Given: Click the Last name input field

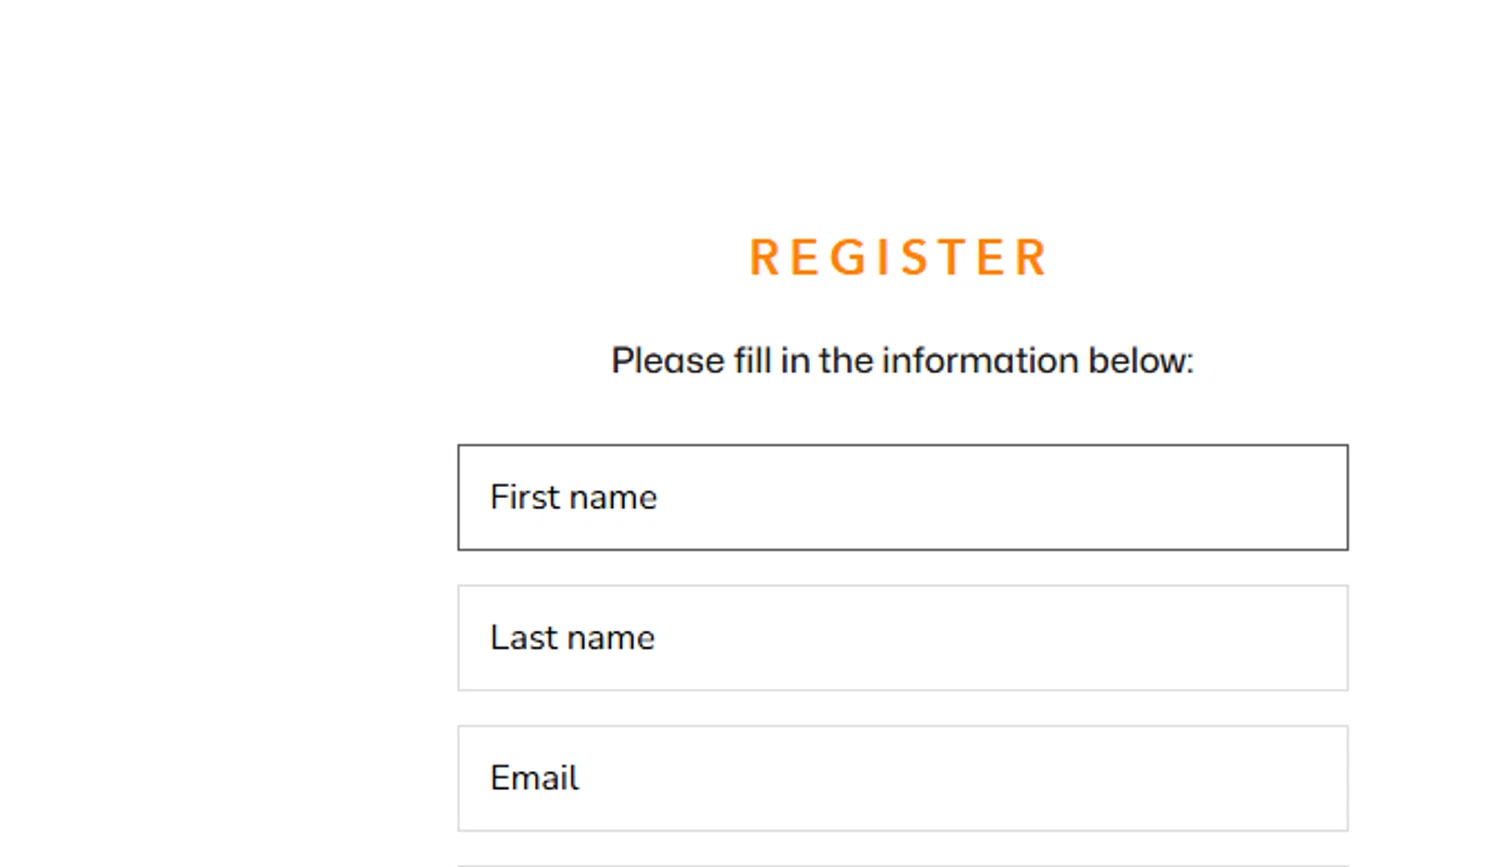Looking at the screenshot, I should tap(902, 638).
